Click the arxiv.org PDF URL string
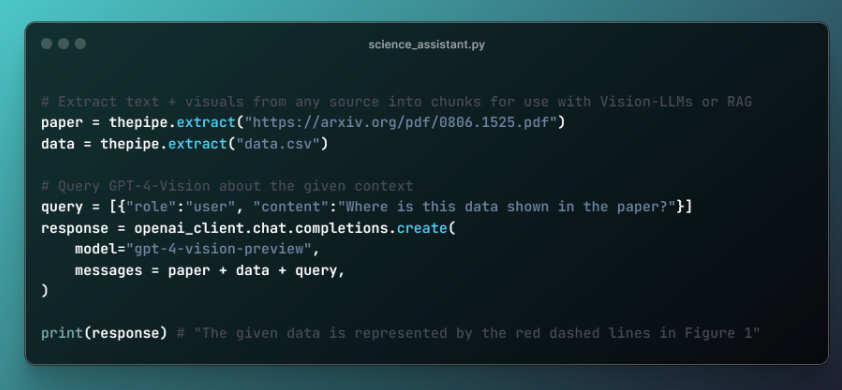Viewport: 842px width, 390px height. tap(401, 122)
